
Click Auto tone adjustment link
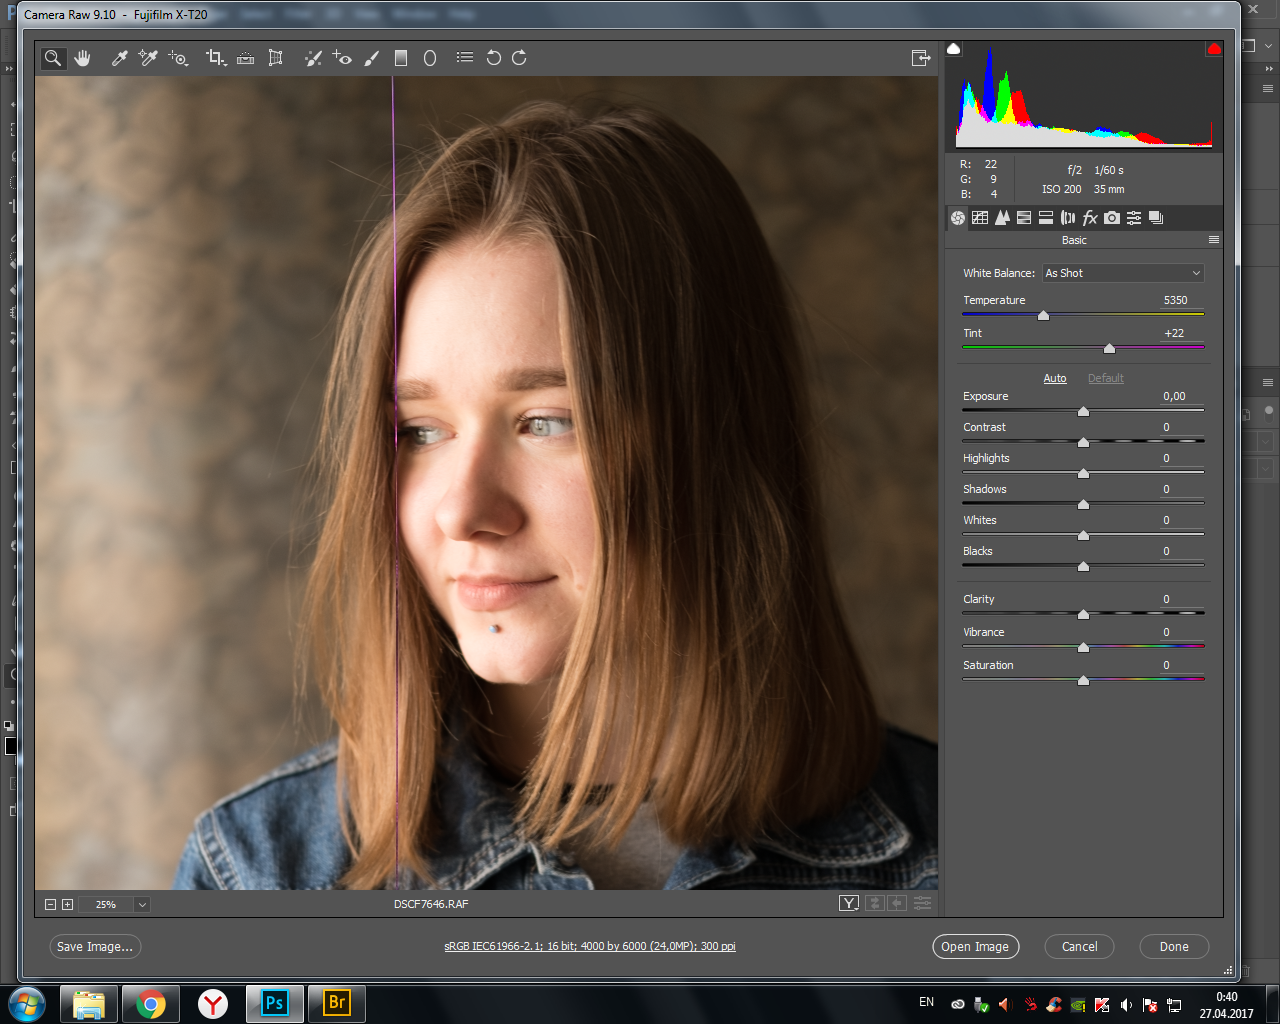tap(1055, 378)
